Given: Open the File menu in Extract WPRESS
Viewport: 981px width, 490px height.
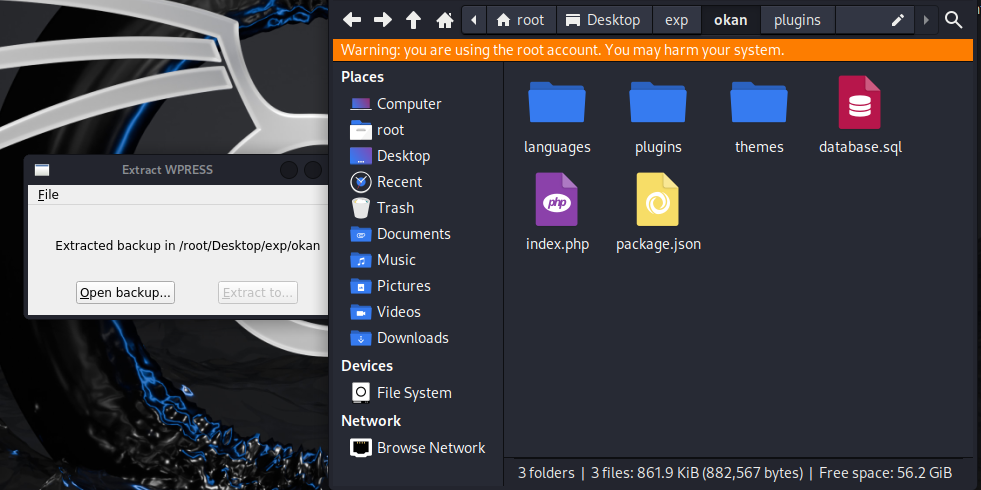Looking at the screenshot, I should (48, 195).
